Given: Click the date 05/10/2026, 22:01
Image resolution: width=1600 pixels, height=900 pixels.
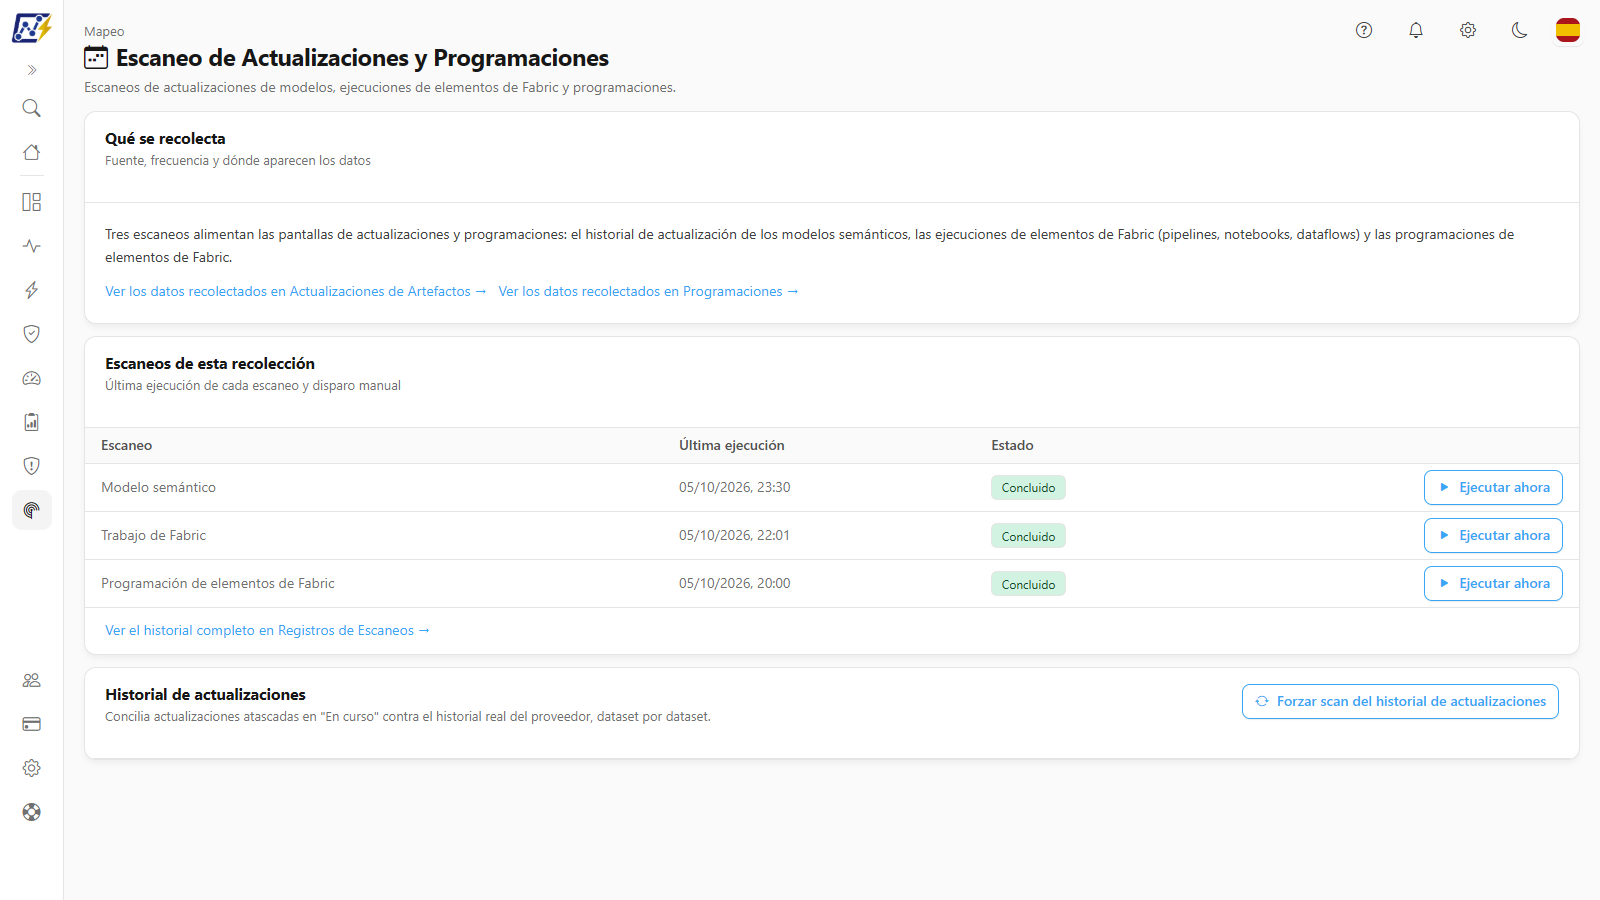Looking at the screenshot, I should point(735,535).
